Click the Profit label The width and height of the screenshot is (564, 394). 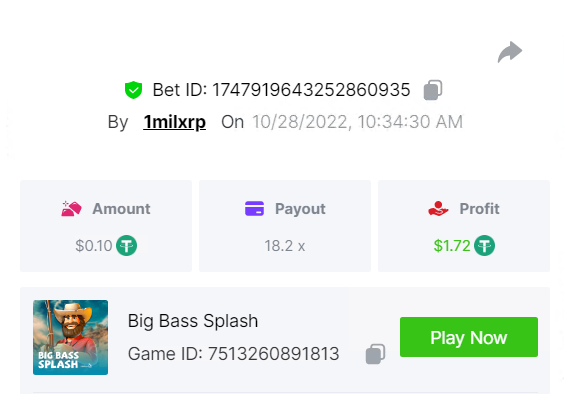(479, 209)
